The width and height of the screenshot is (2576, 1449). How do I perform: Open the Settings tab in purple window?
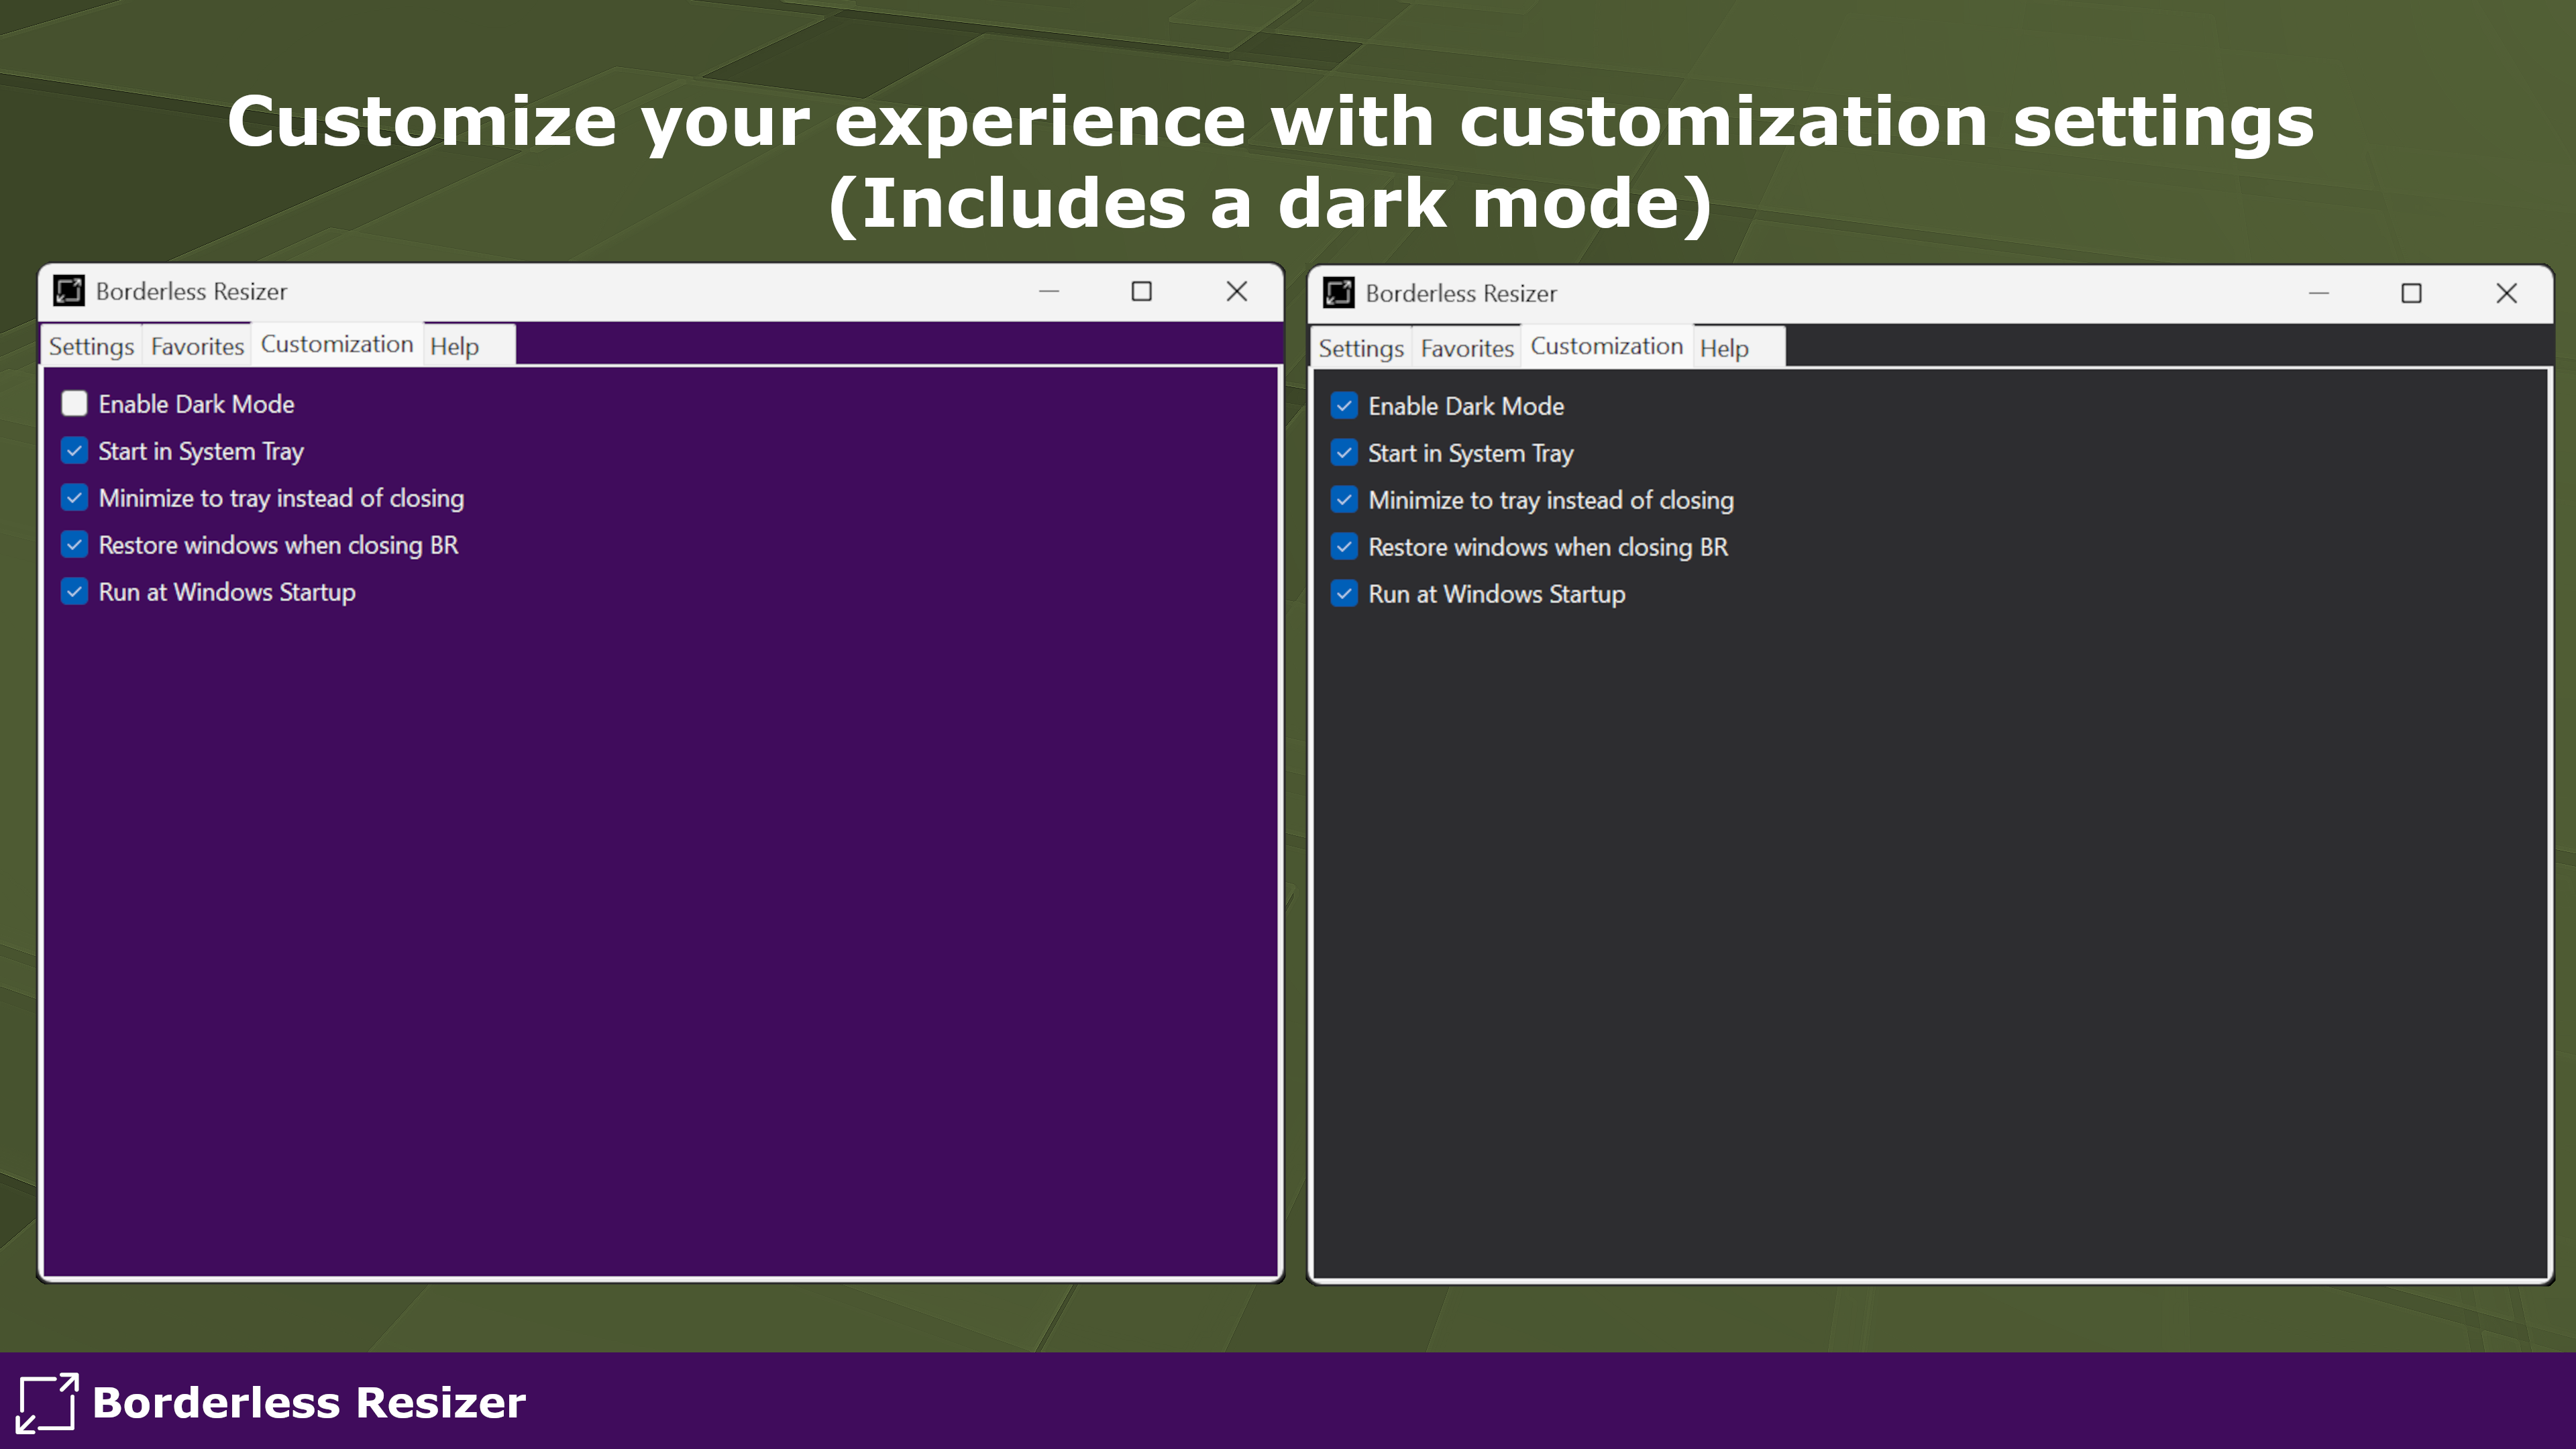click(91, 346)
